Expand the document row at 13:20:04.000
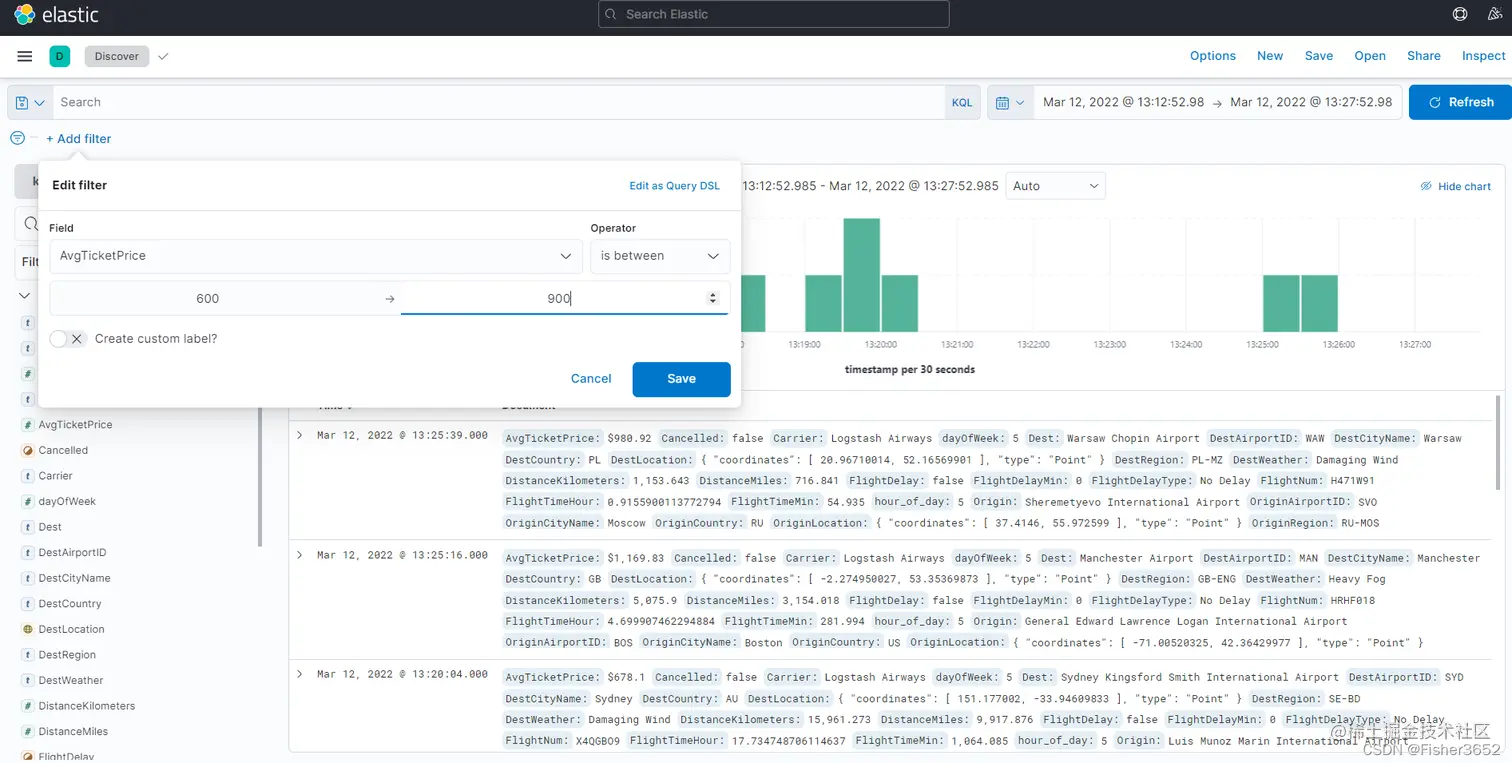This screenshot has height=763, width=1512. [x=299, y=674]
